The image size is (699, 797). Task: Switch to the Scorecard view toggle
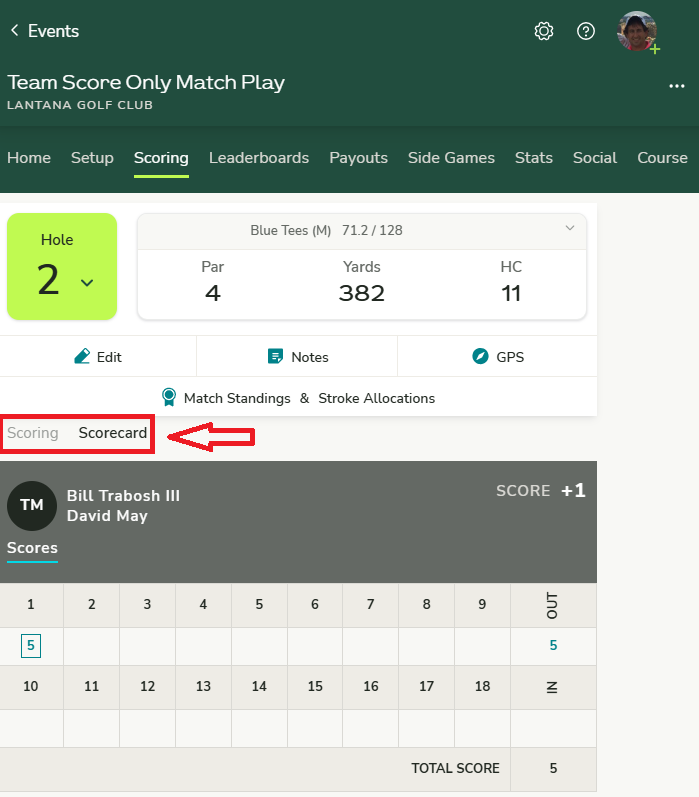[x=113, y=433]
